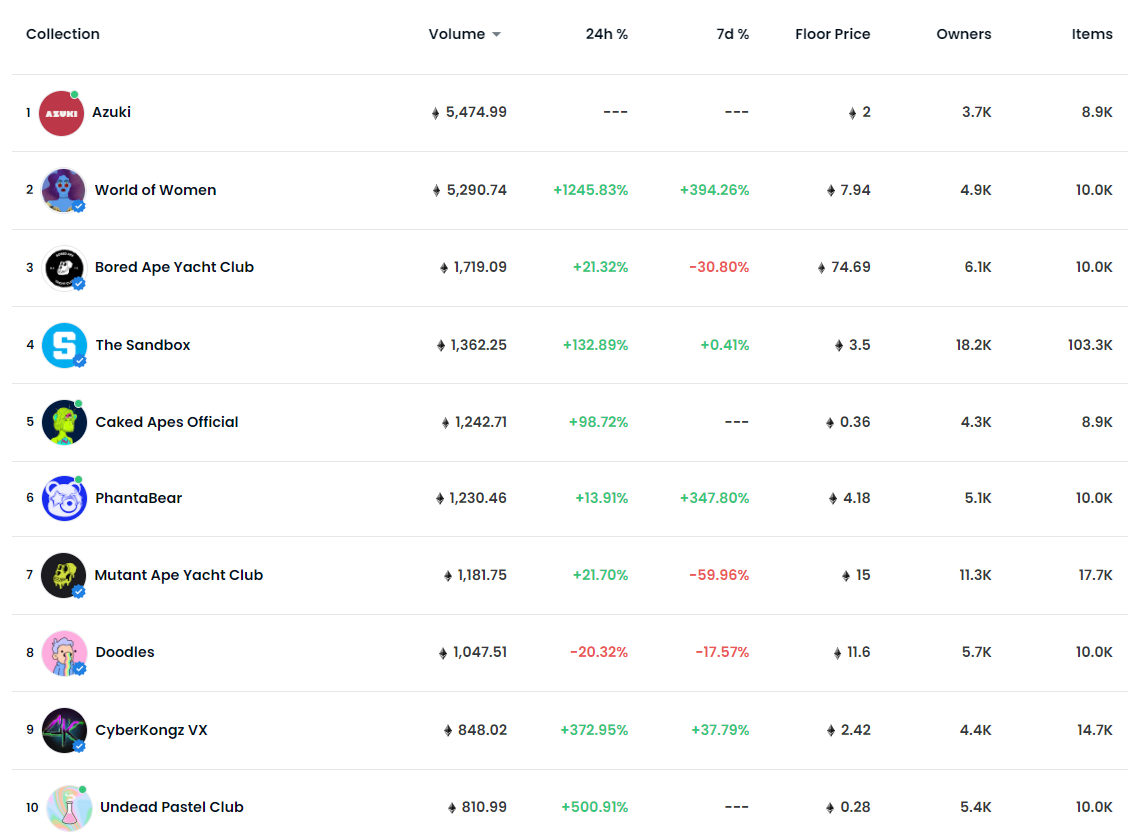The height and width of the screenshot is (834, 1147).
Task: Click the +0.41% 7d change value
Action: coord(724,345)
